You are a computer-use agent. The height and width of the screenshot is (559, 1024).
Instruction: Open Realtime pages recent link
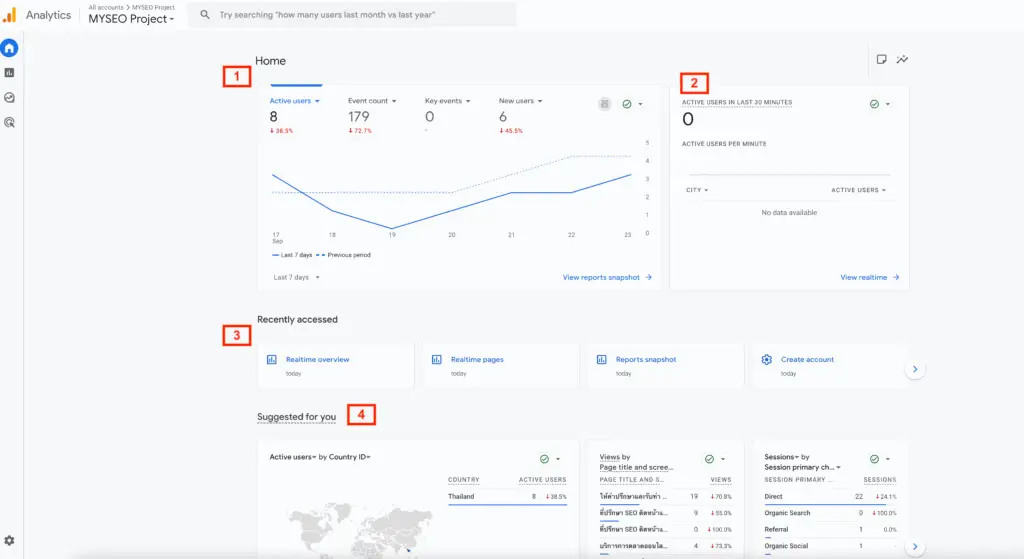point(477,360)
